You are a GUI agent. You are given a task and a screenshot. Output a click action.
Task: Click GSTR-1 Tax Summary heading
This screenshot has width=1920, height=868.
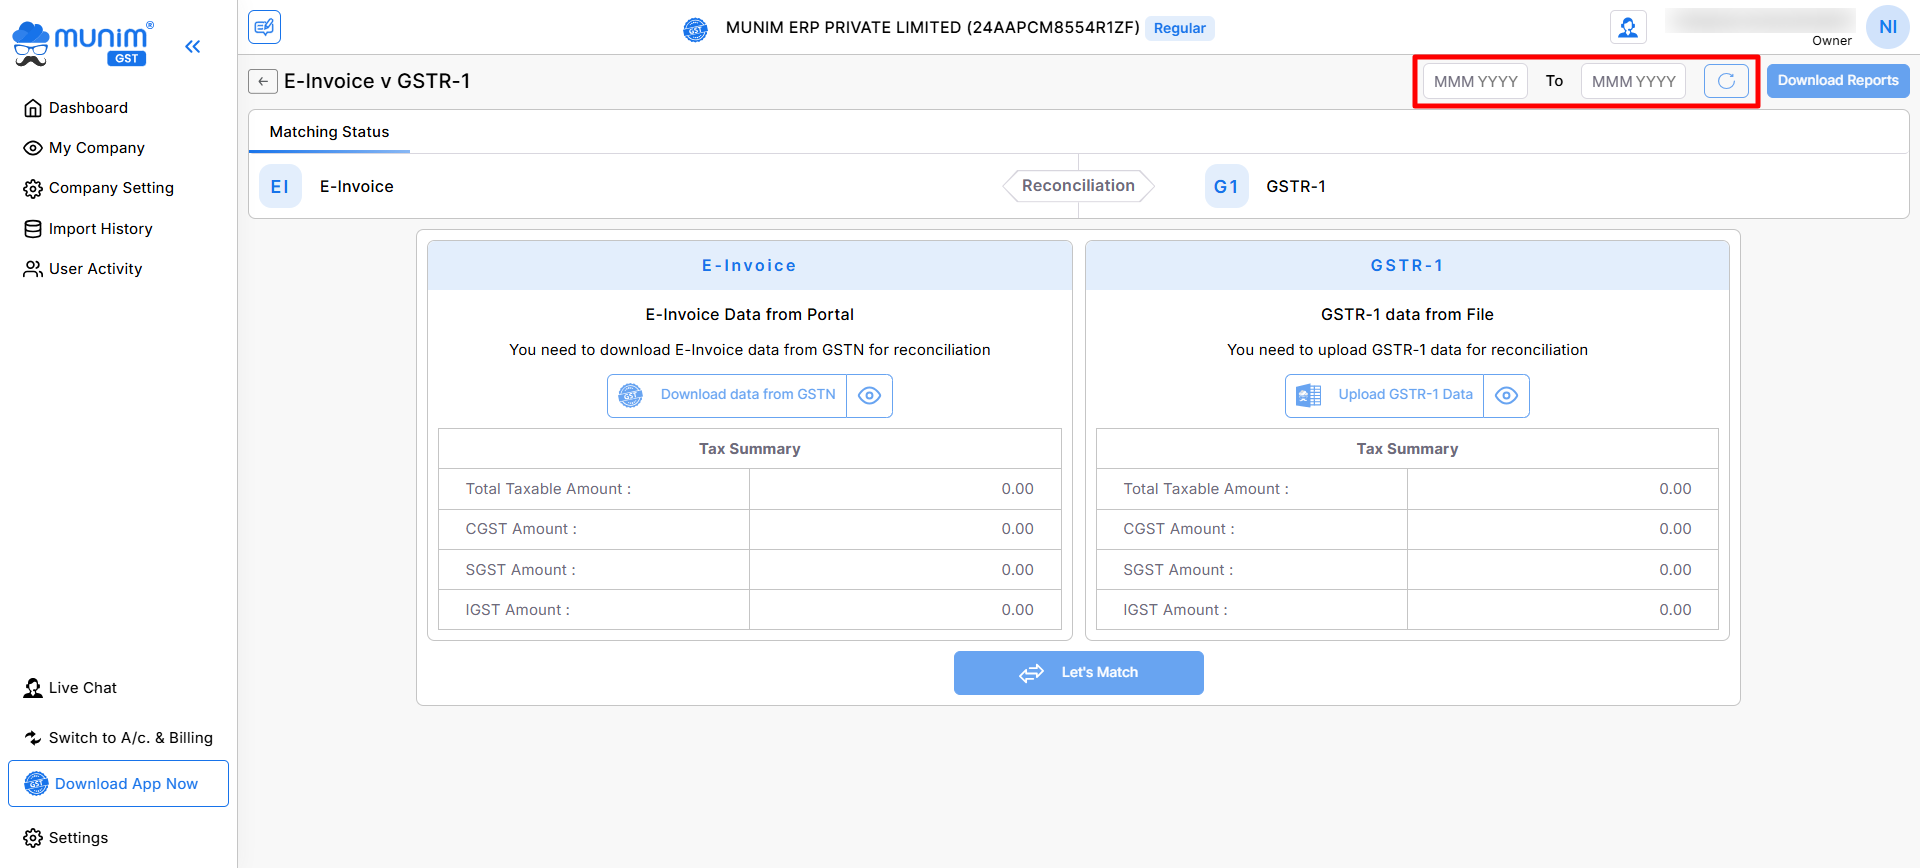click(1407, 449)
